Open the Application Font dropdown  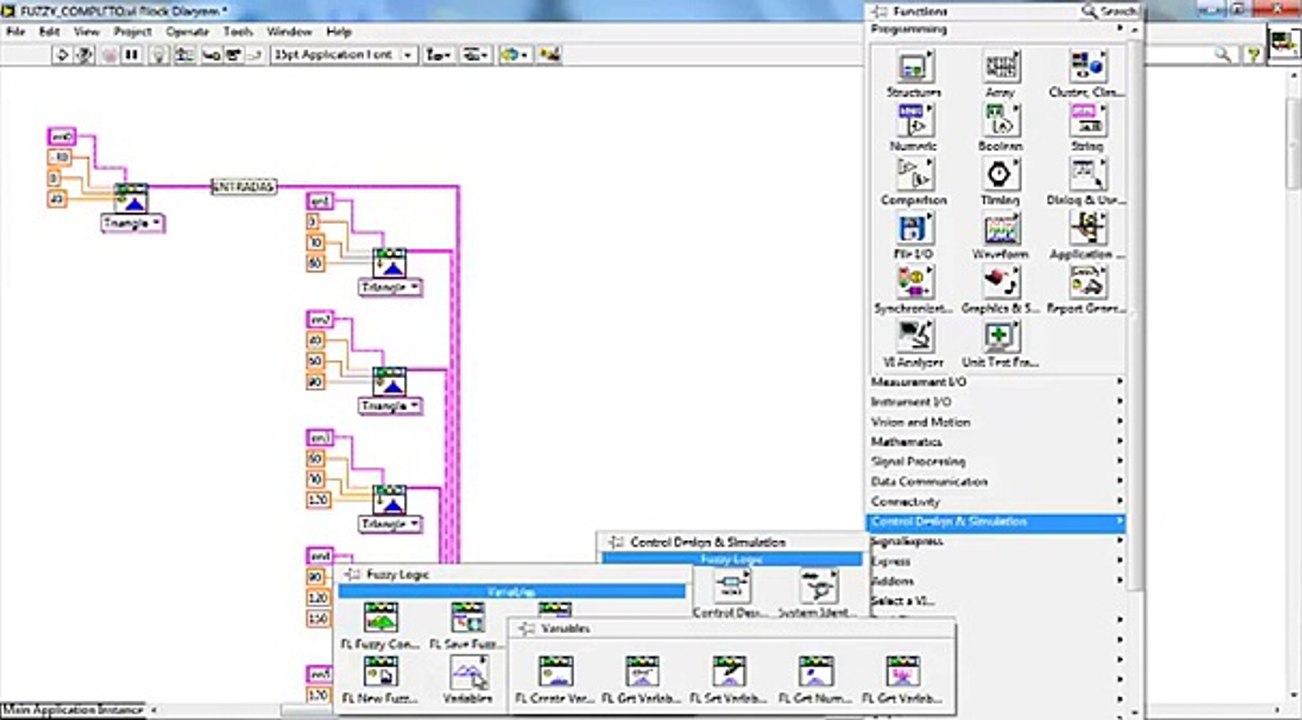(x=344, y=56)
